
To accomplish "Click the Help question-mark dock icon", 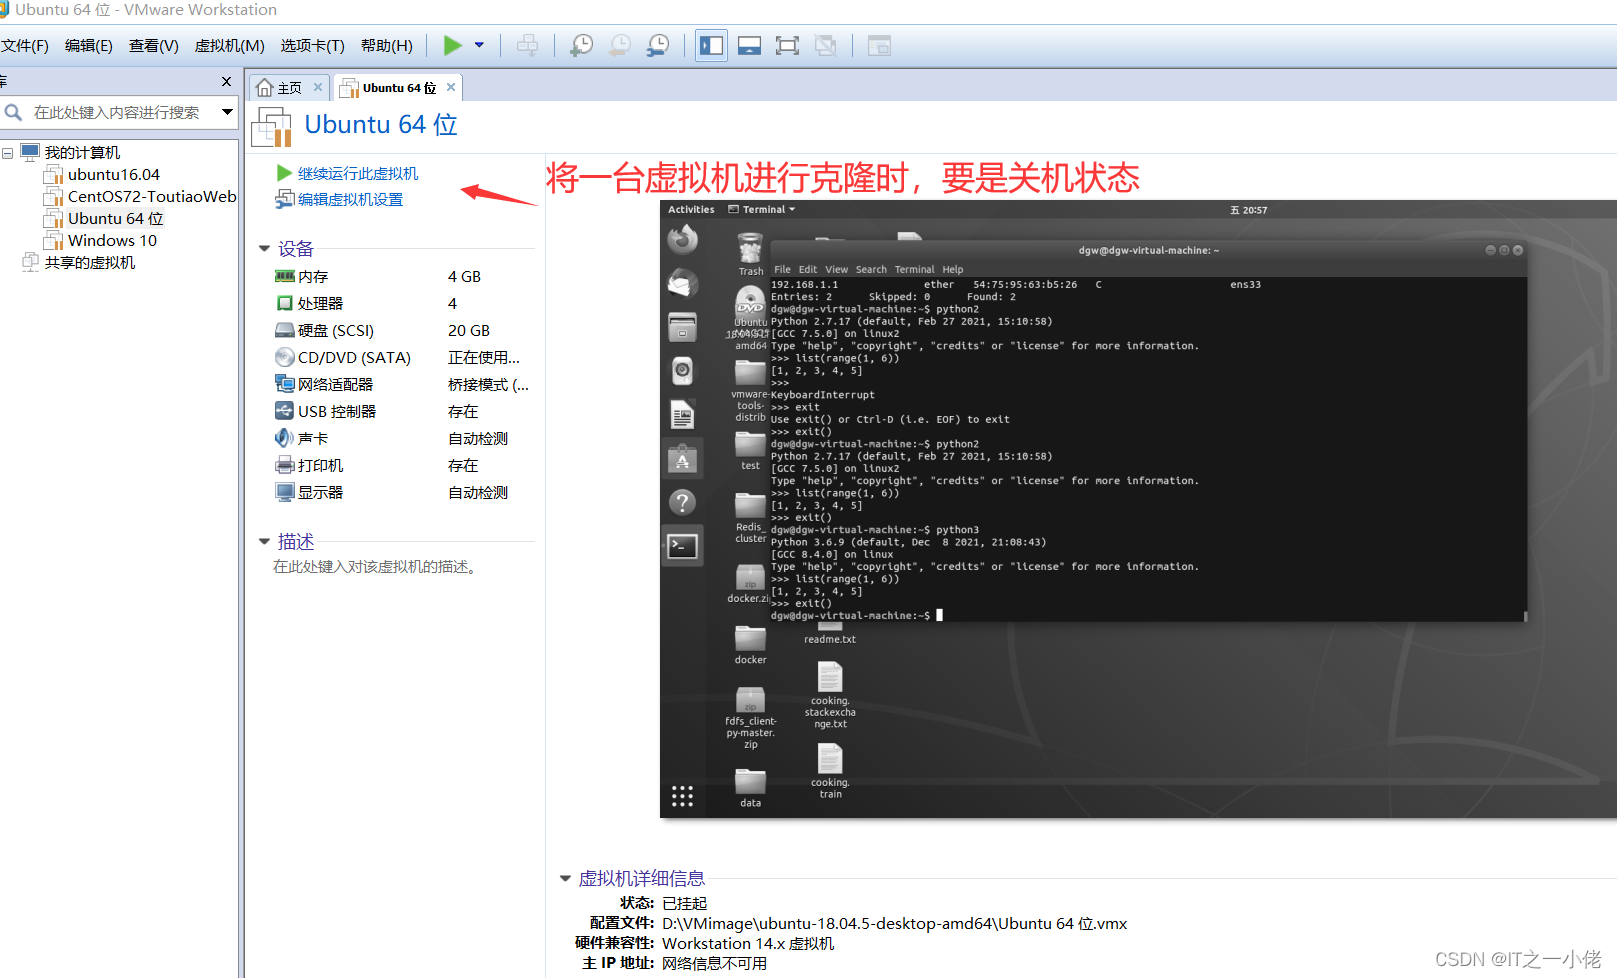I will 683,502.
